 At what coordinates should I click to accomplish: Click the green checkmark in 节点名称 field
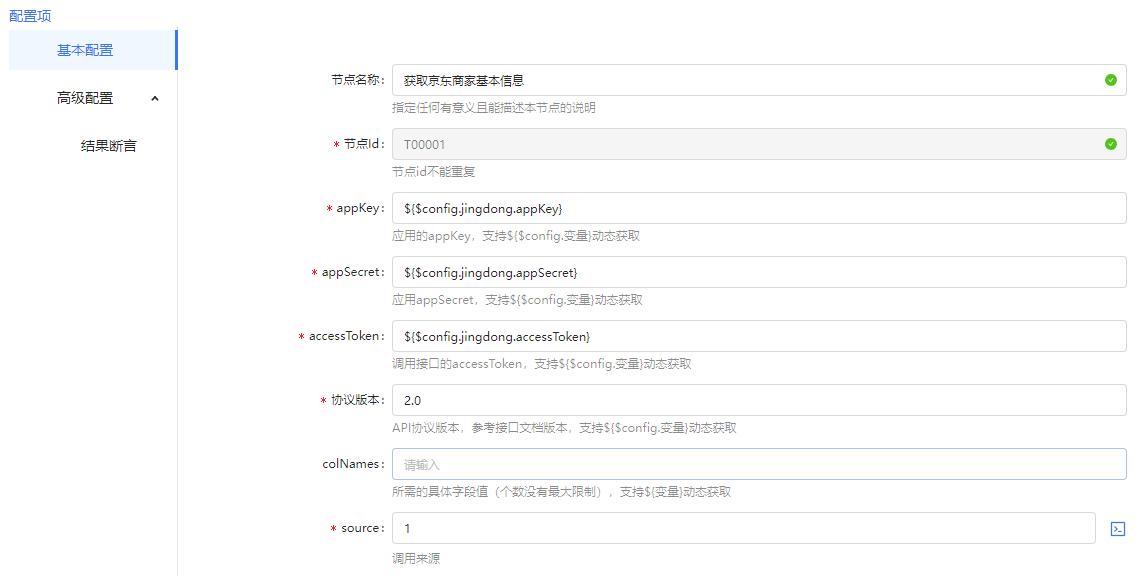1110,80
